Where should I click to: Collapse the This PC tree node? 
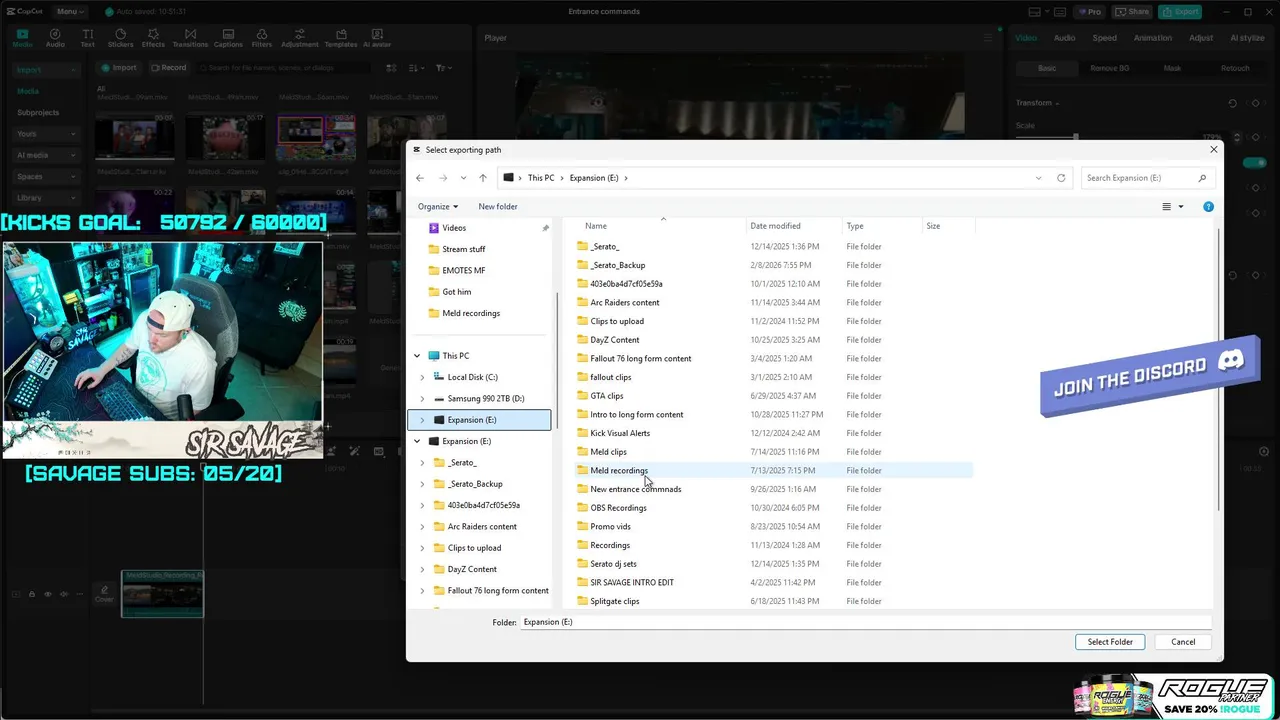417,356
